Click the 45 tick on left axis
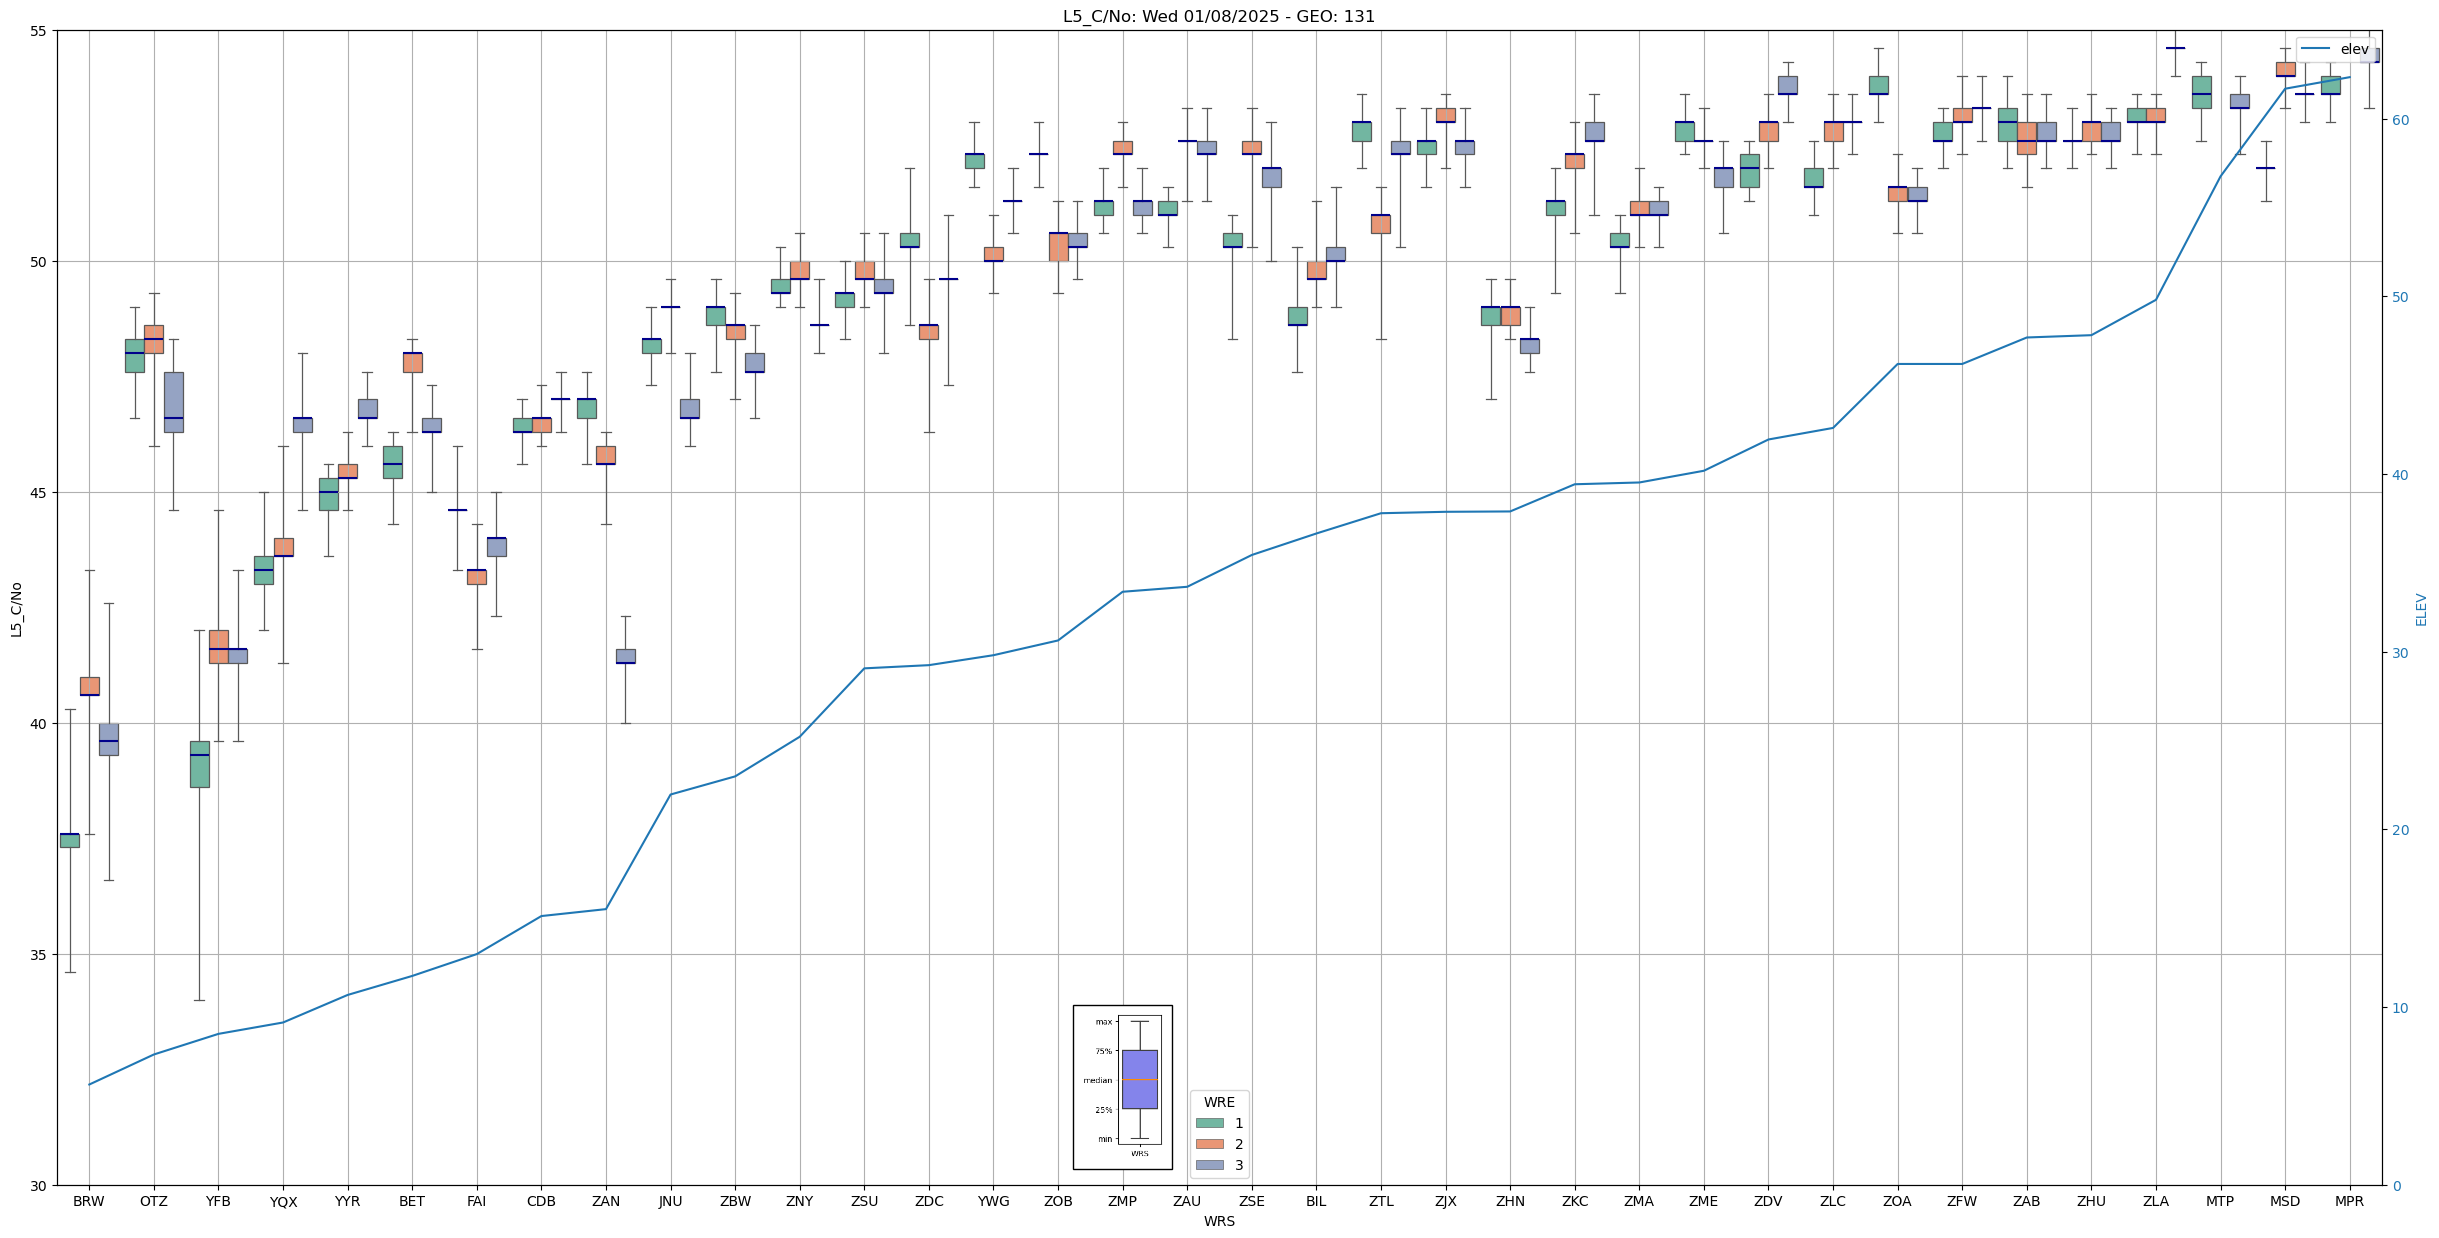 tap(37, 492)
